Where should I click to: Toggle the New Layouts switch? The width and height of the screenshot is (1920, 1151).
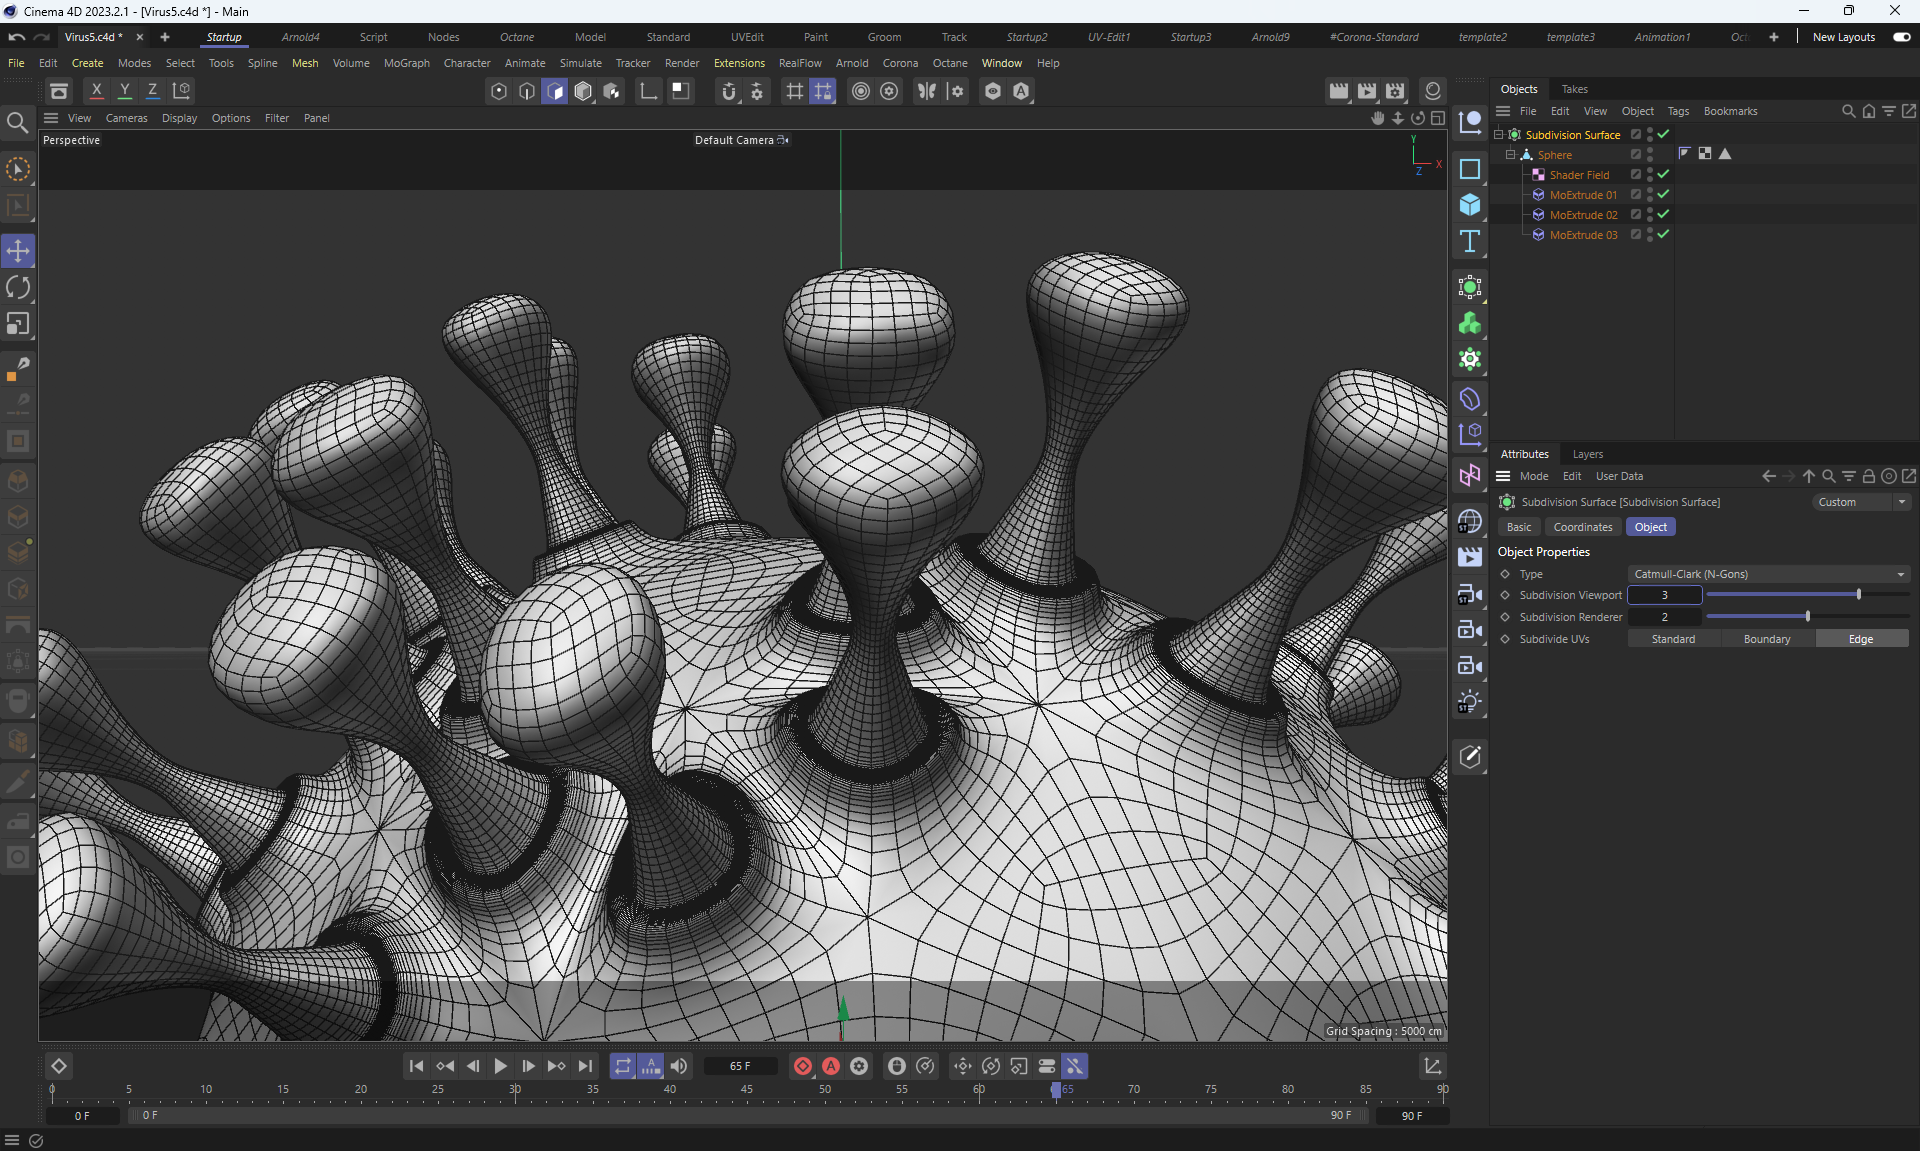[1901, 37]
